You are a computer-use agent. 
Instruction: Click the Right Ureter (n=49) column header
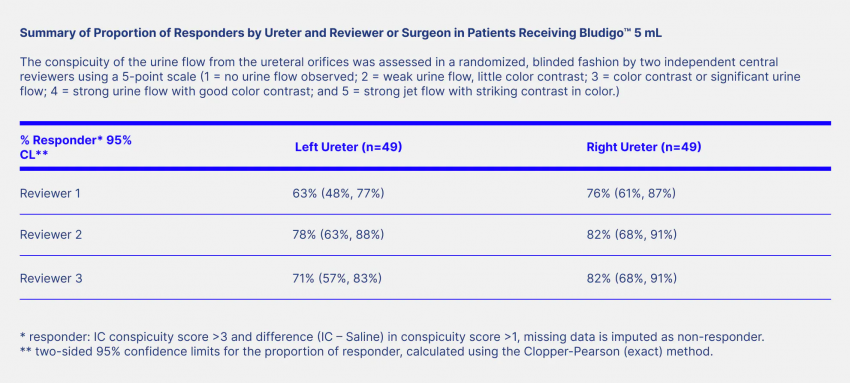pyautogui.click(x=643, y=147)
